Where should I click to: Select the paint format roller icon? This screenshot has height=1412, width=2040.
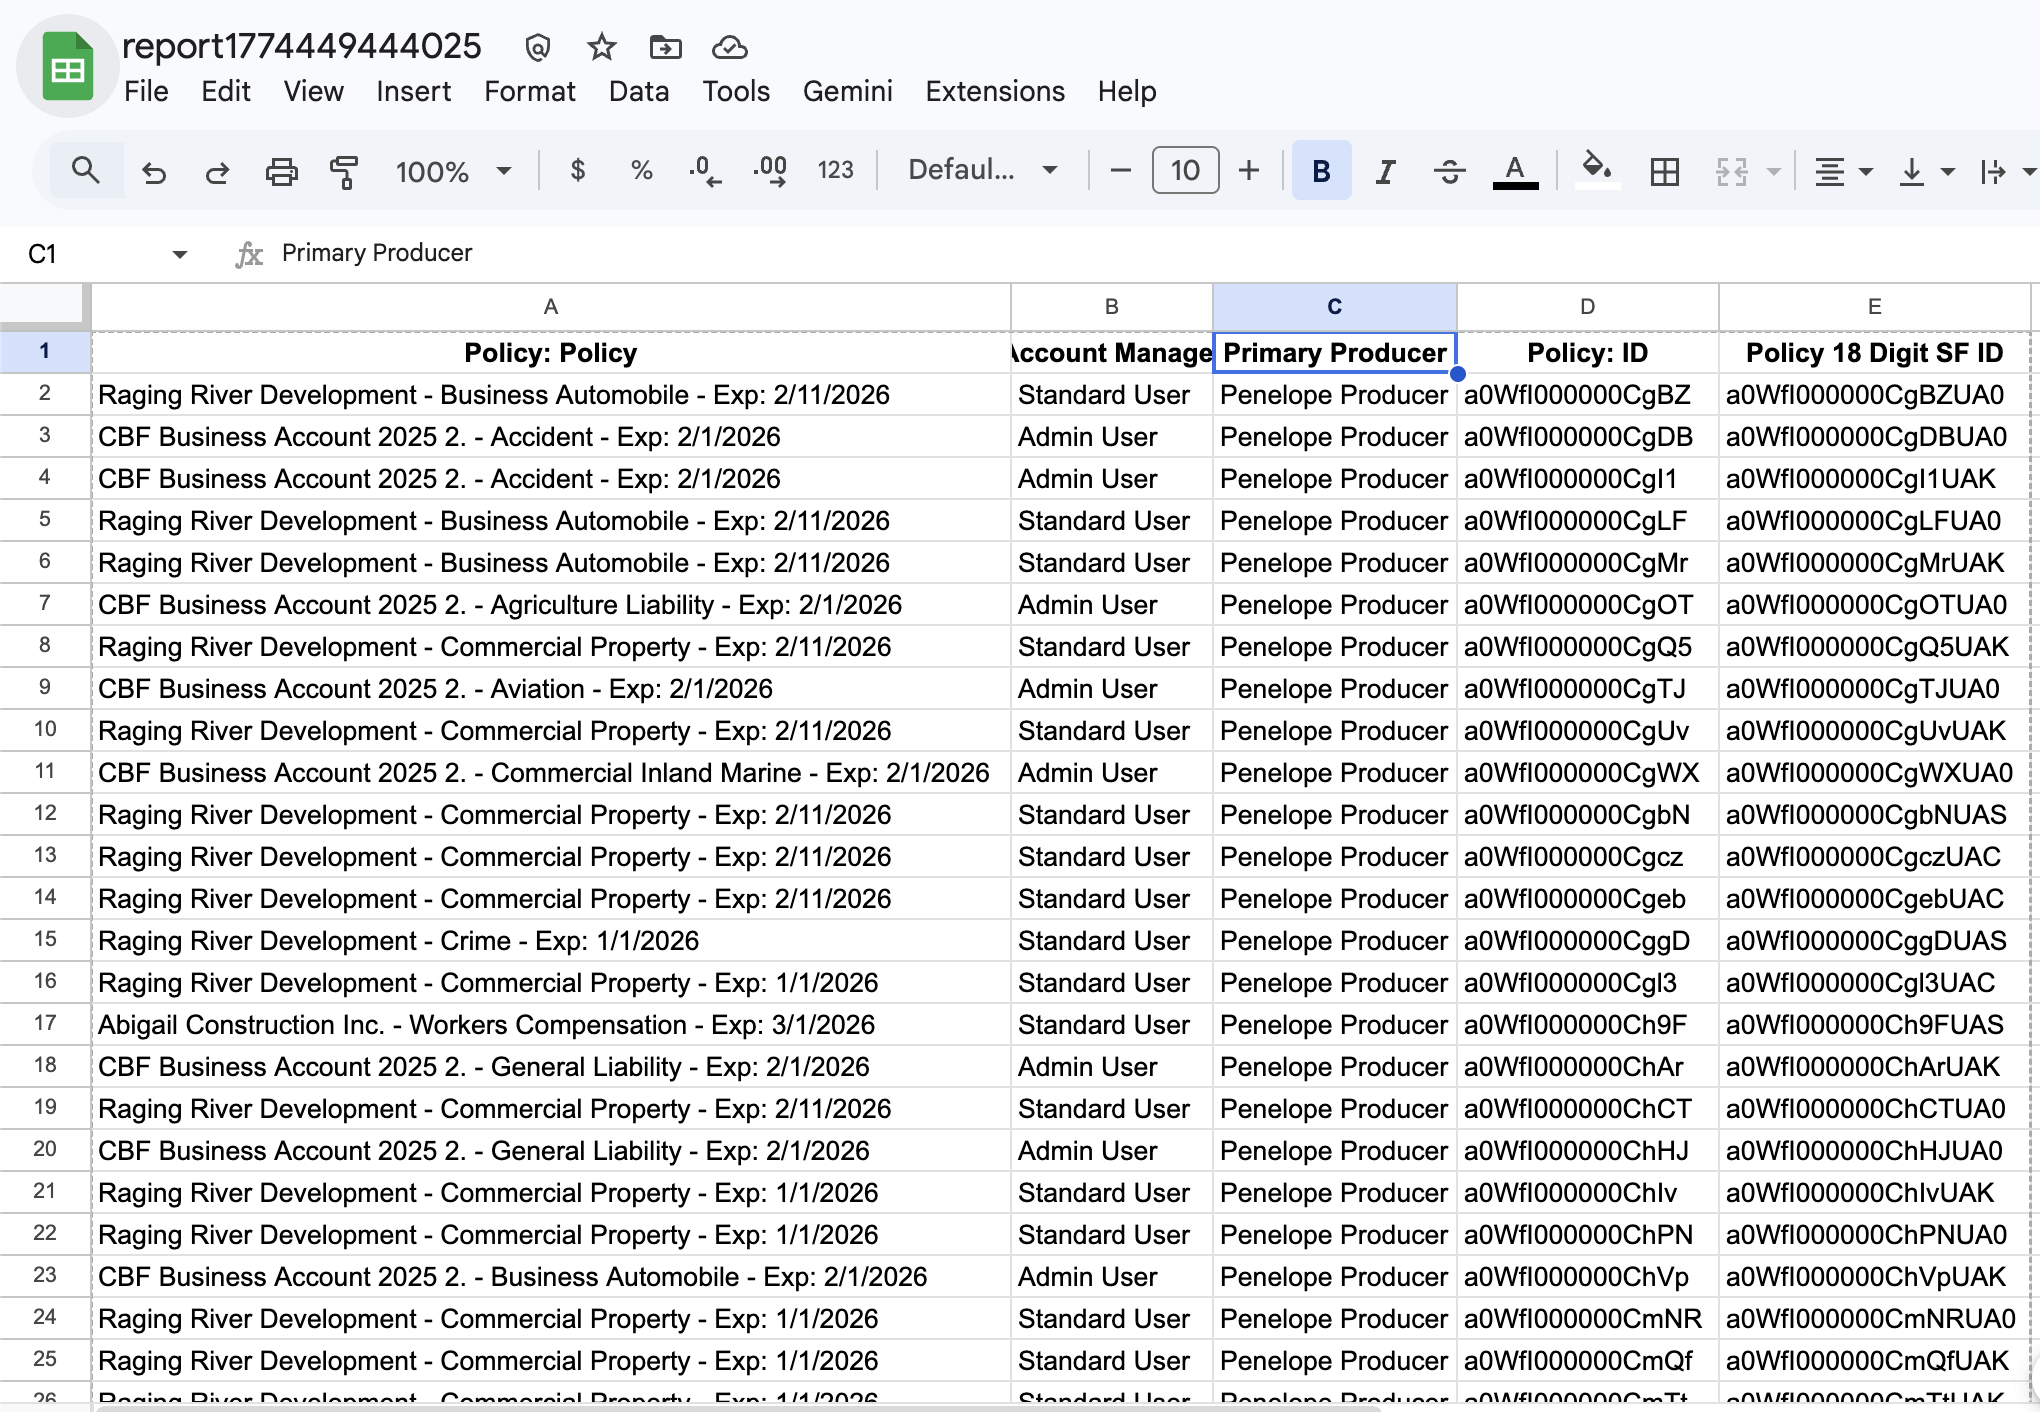click(344, 172)
